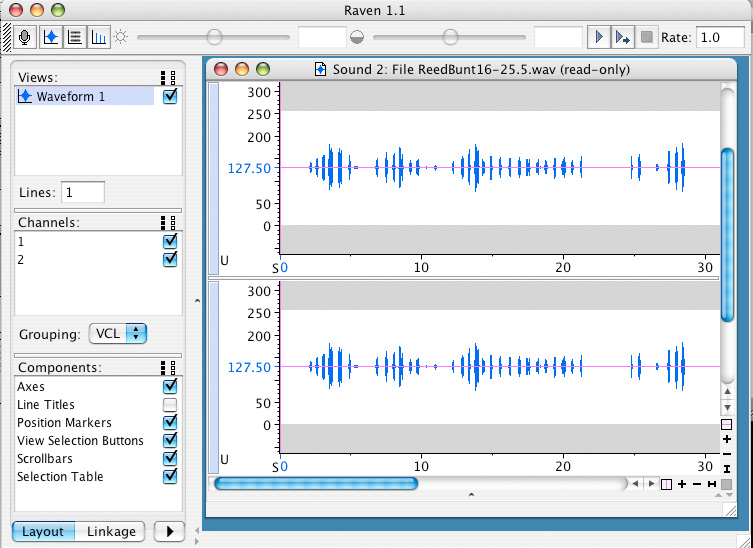Viewport: 753px width, 548px height.
Task: Click the vertical zoom-to-all button
Action: coord(727,469)
